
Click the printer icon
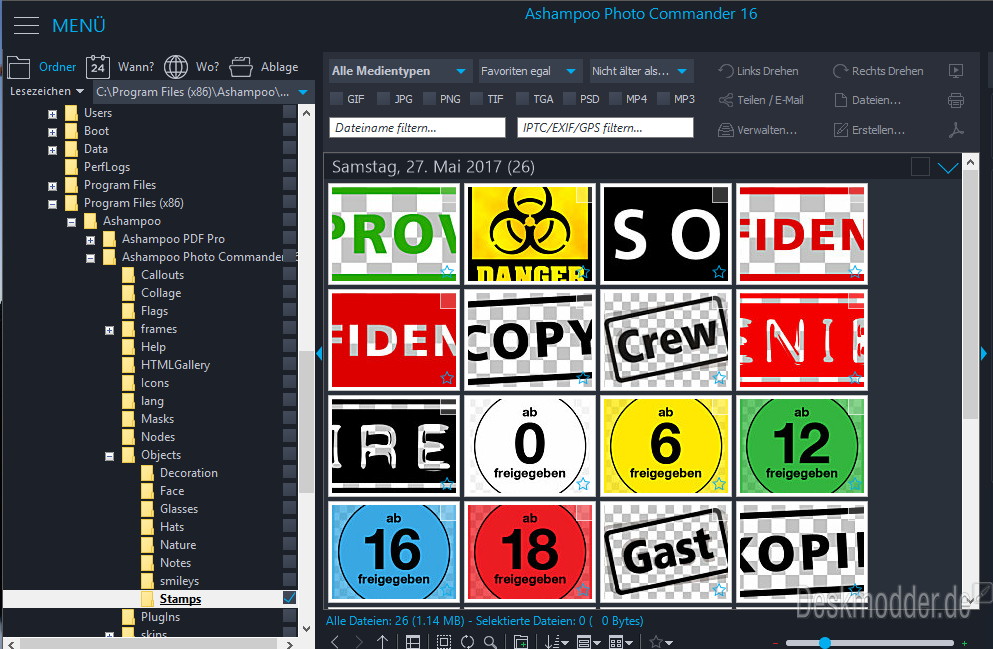pyautogui.click(x=956, y=100)
